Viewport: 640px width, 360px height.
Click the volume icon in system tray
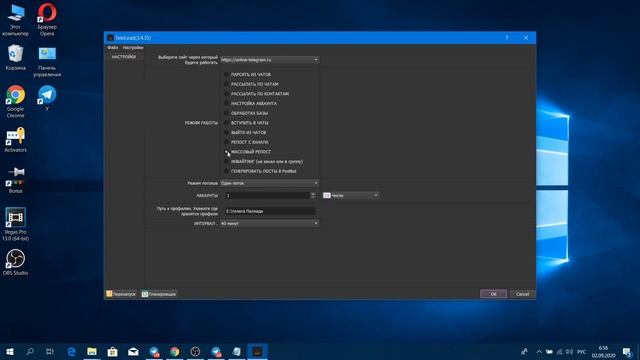tap(569, 351)
